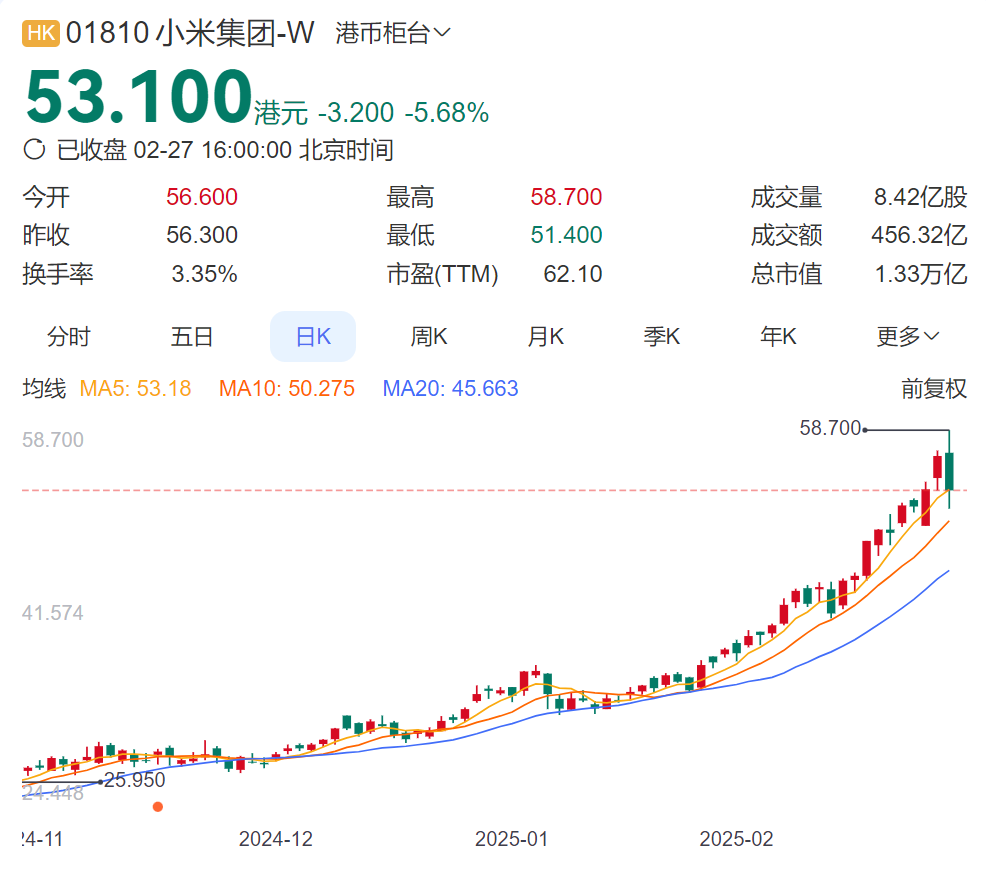
Task: Click the 25.950 low price marker
Action: (x=135, y=780)
